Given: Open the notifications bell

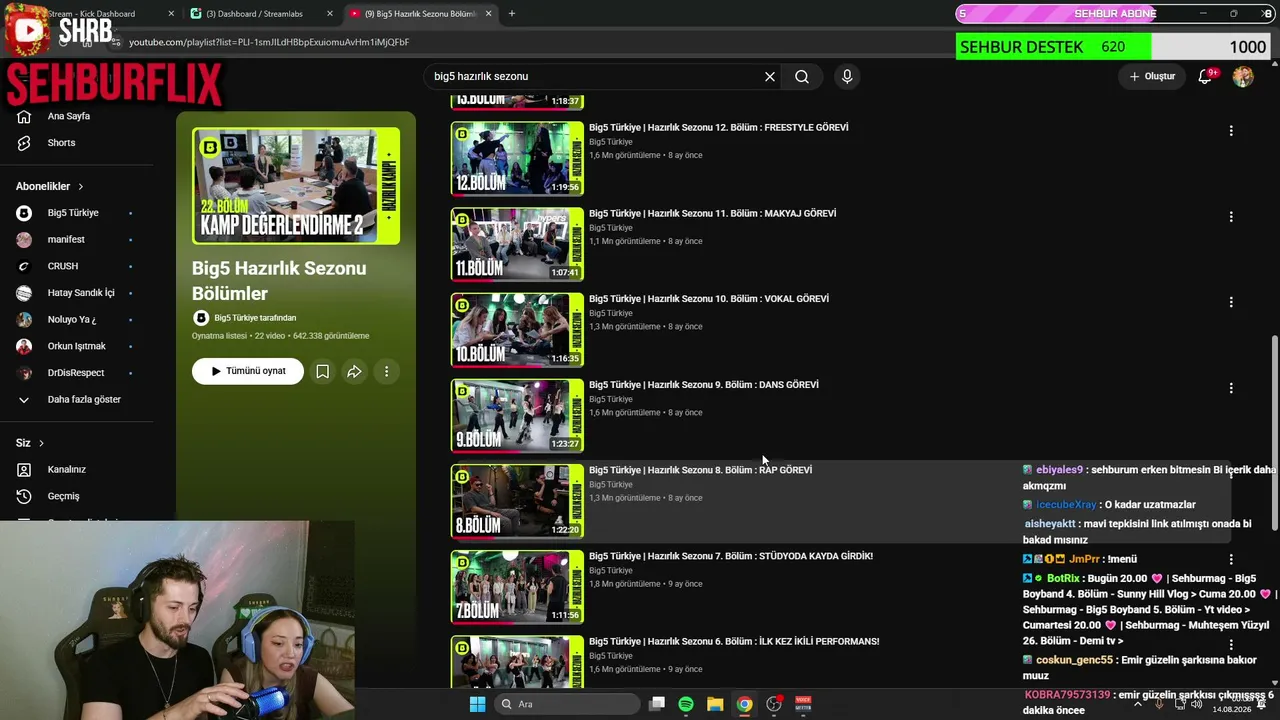Looking at the screenshot, I should click(1205, 77).
